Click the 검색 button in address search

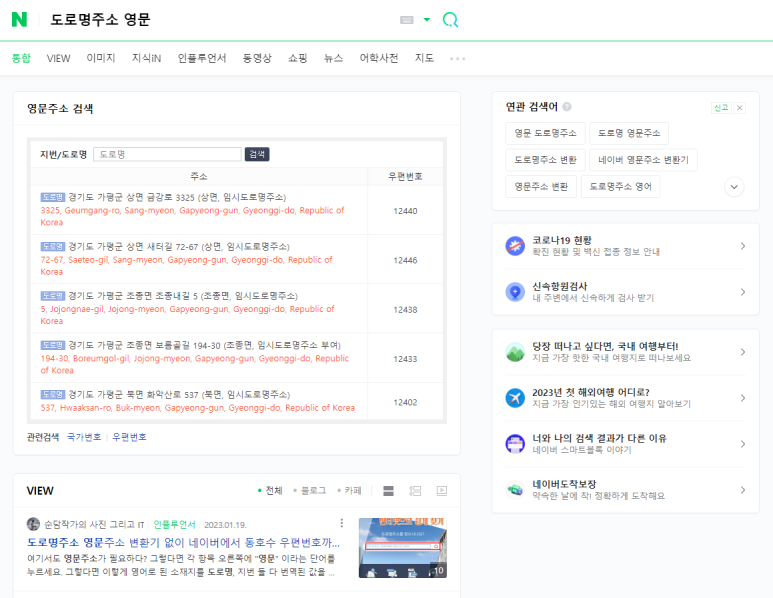(257, 154)
